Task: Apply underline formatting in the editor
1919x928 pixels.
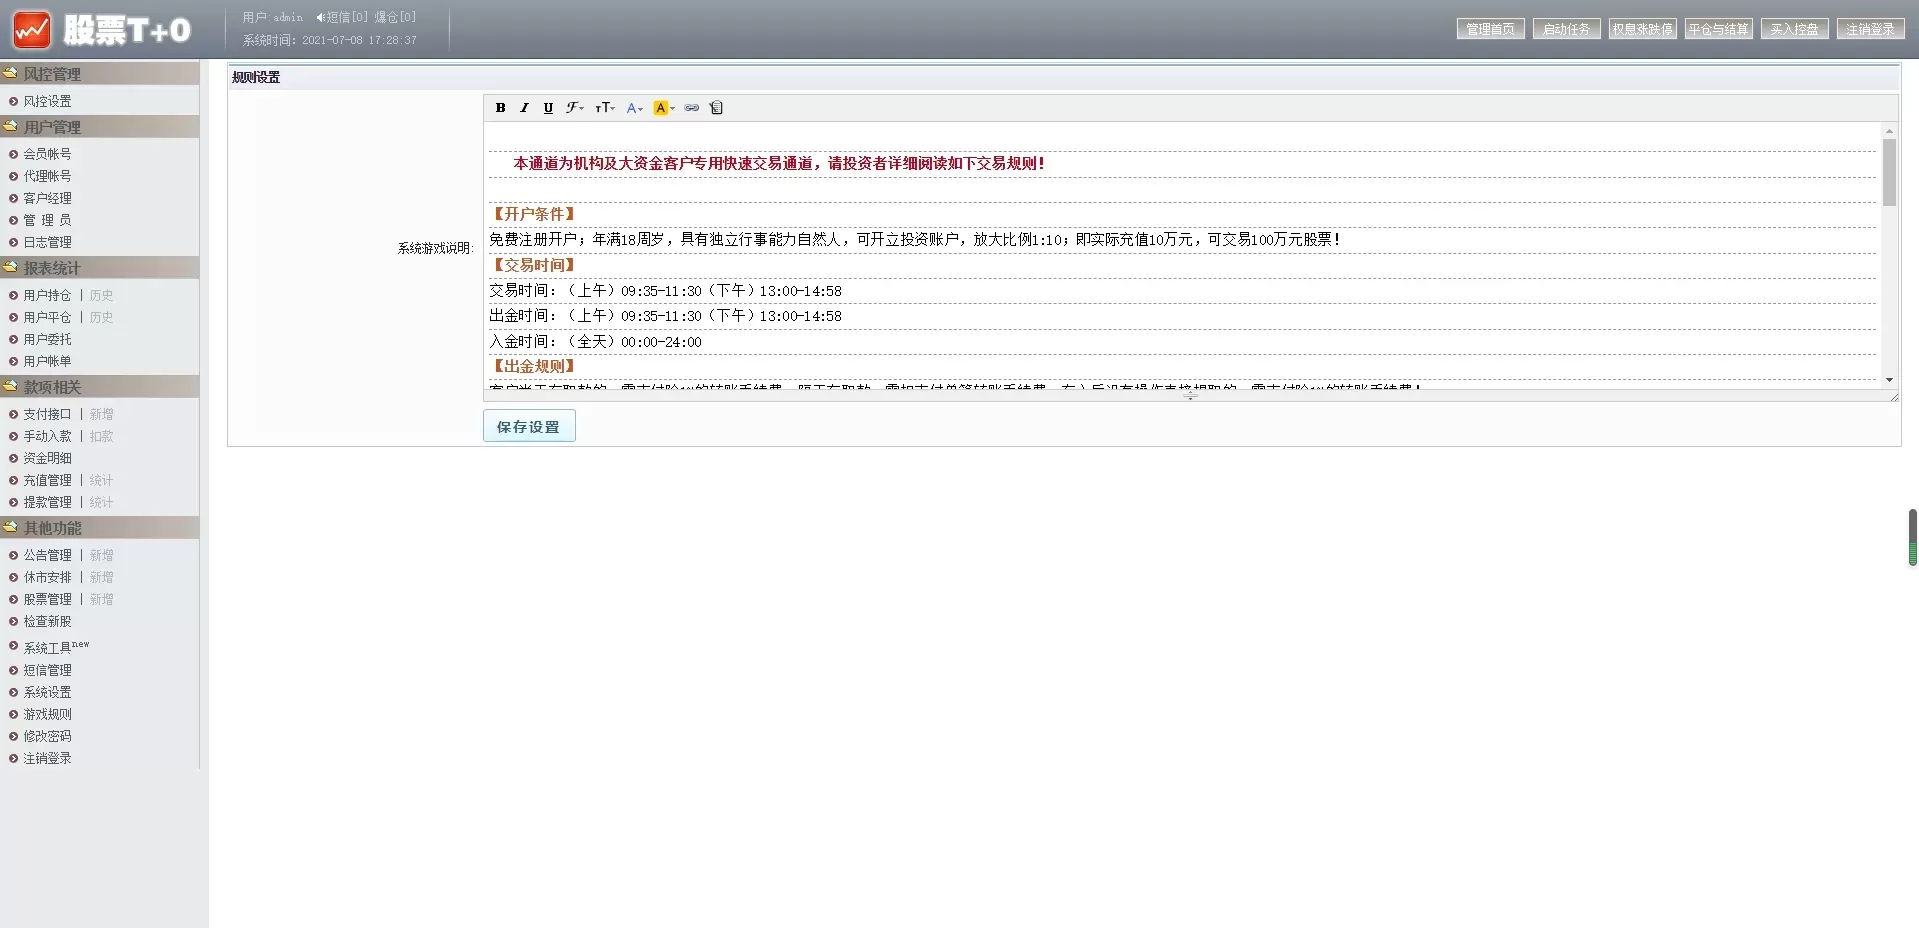Action: 548,108
